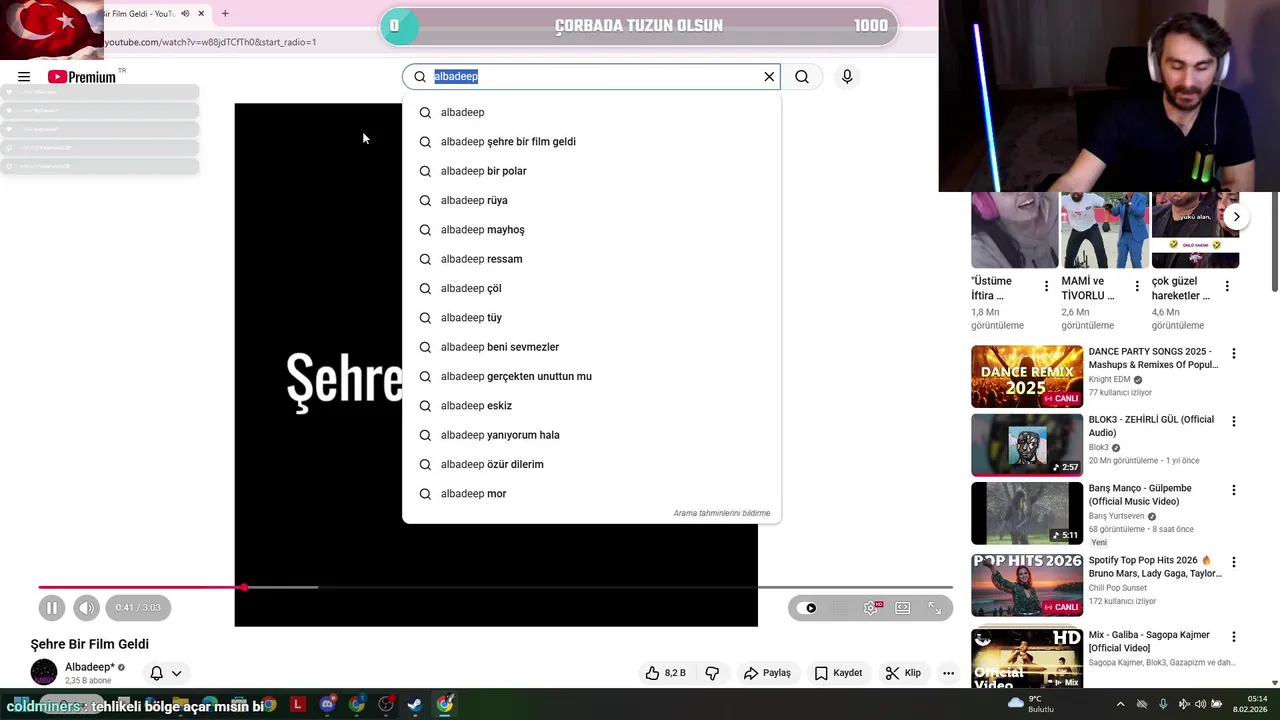
Task: Start voice search with microphone
Action: pyautogui.click(x=847, y=77)
